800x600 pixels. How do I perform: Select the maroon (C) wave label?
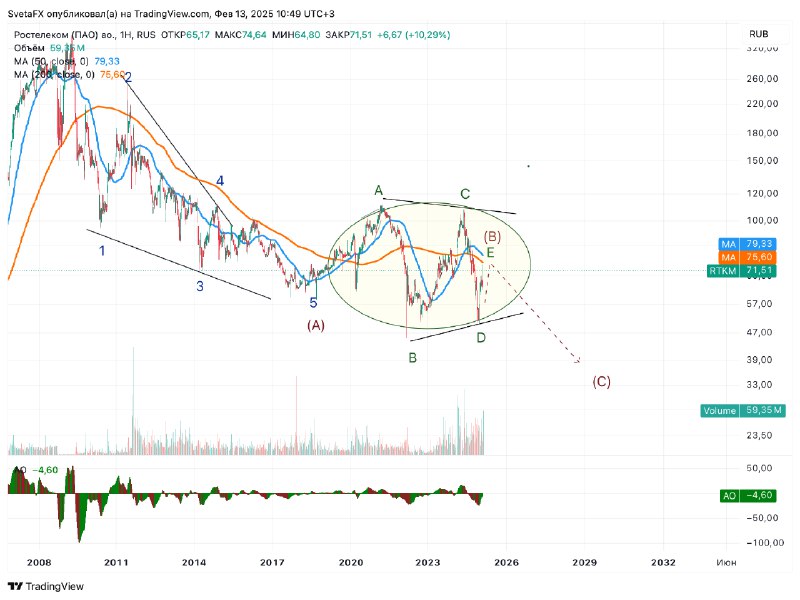coord(602,382)
